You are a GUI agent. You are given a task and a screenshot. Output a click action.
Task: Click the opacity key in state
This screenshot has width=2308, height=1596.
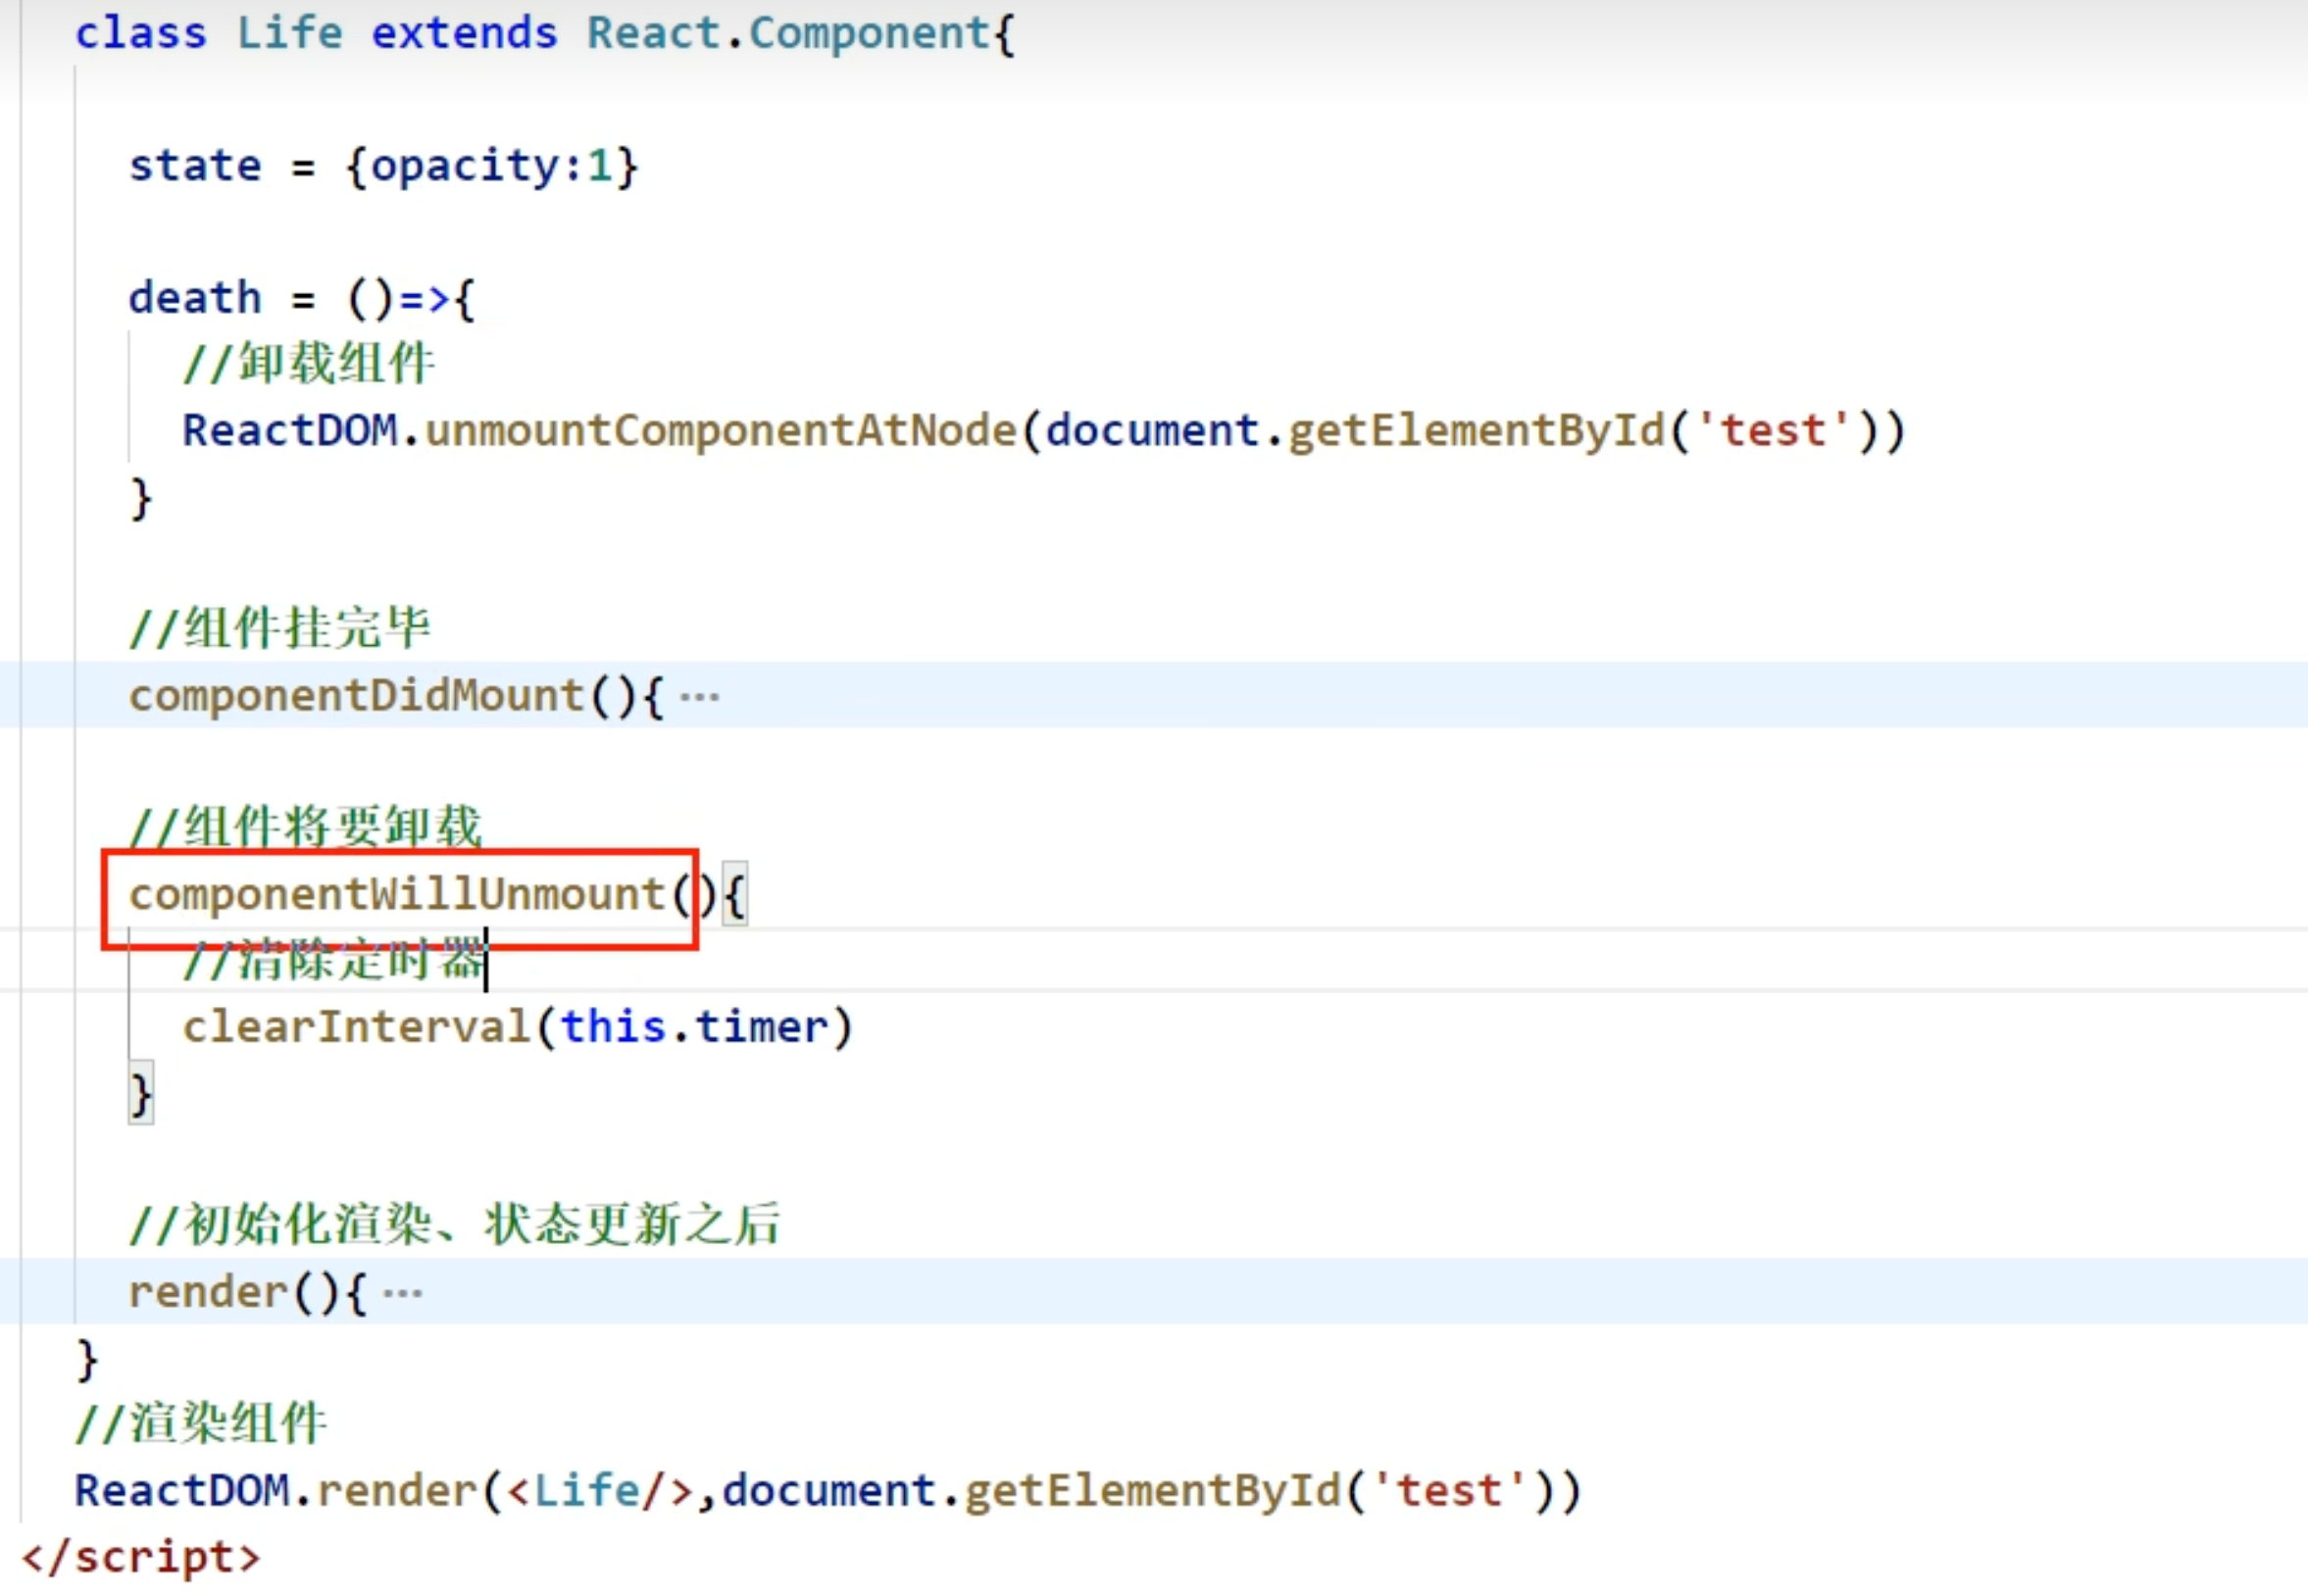[x=464, y=166]
